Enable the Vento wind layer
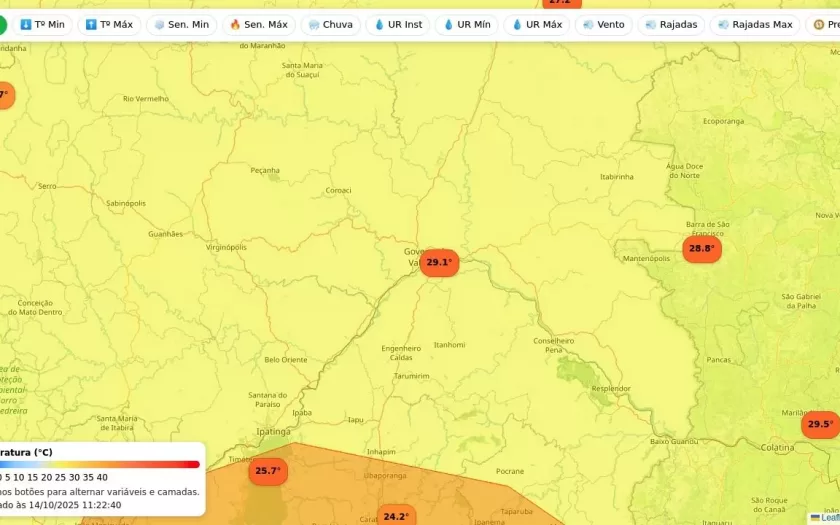The image size is (840, 525). pos(603,24)
